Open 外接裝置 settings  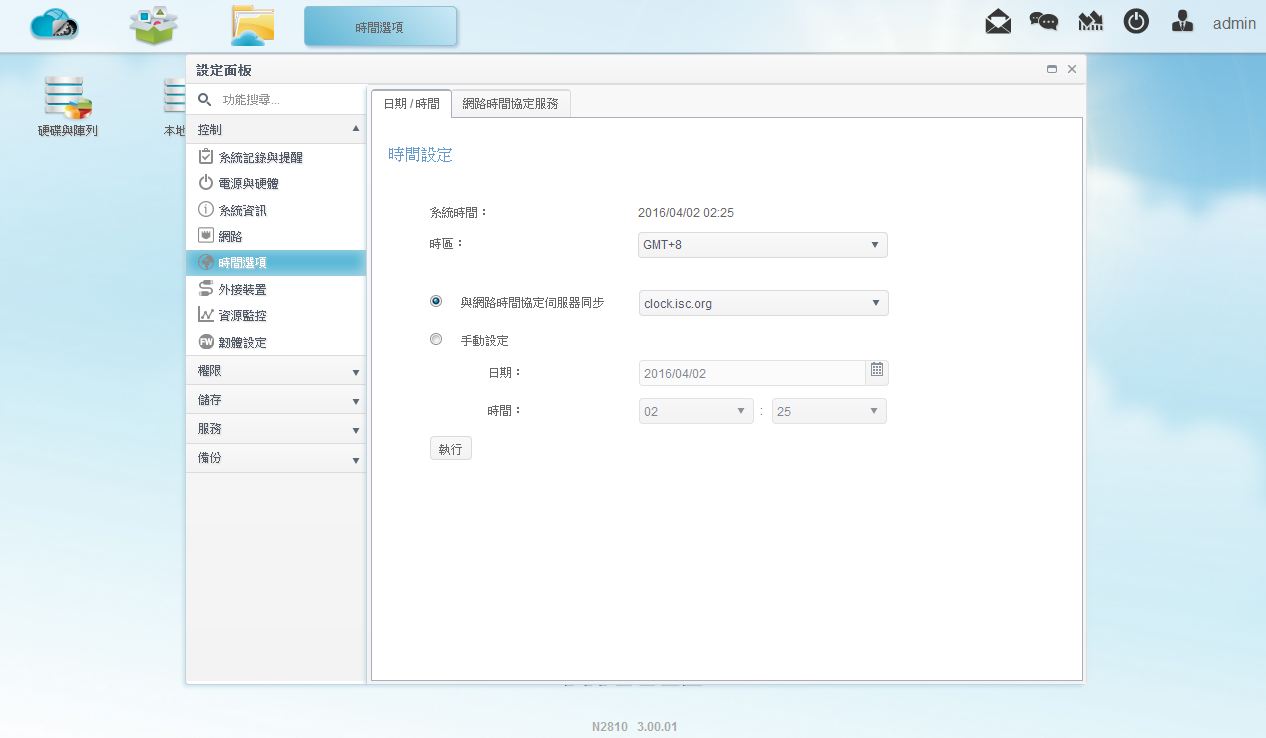(276, 289)
